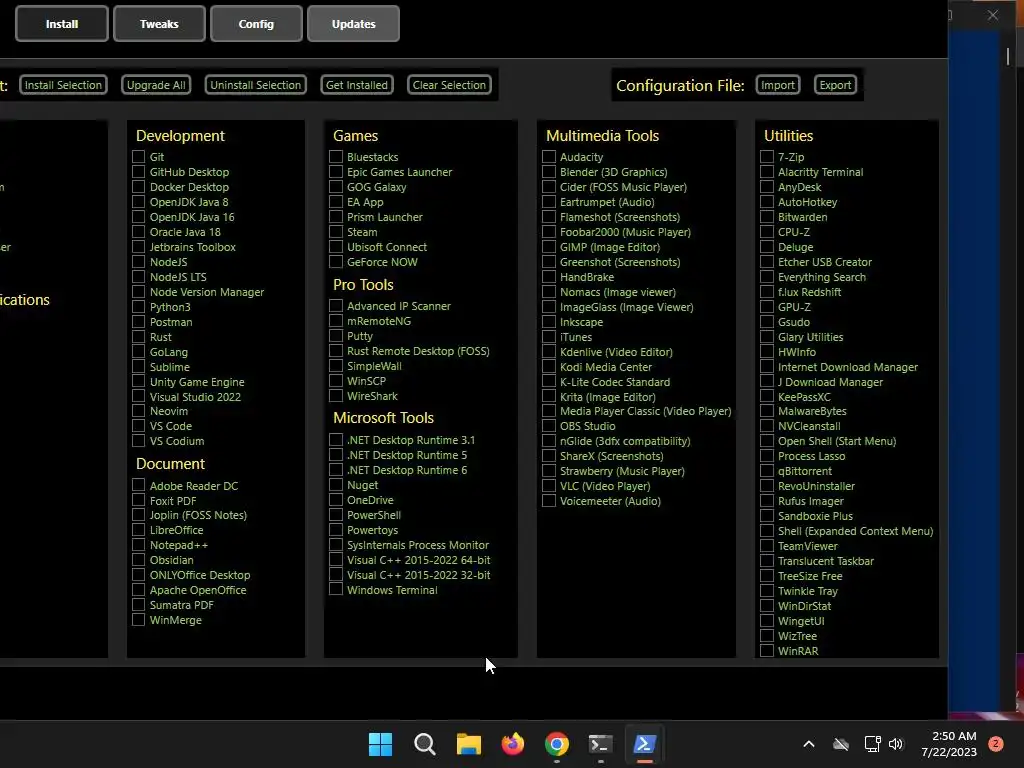This screenshot has width=1024, height=768.
Task: Open Windows Start menu
Action: pyautogui.click(x=380, y=744)
